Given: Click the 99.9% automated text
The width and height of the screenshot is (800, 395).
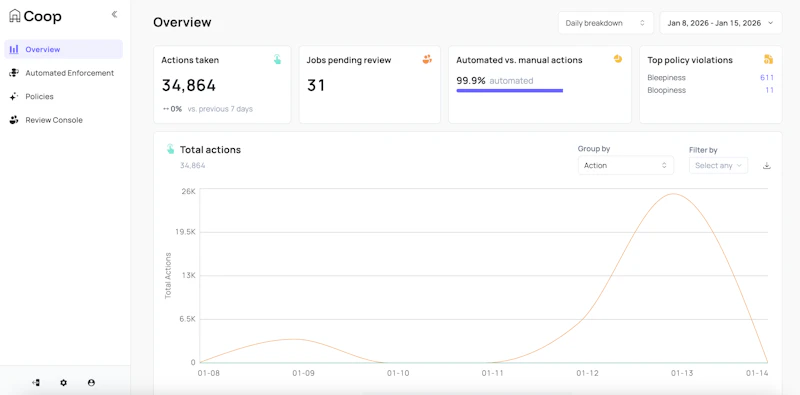Looking at the screenshot, I should (x=494, y=81).
